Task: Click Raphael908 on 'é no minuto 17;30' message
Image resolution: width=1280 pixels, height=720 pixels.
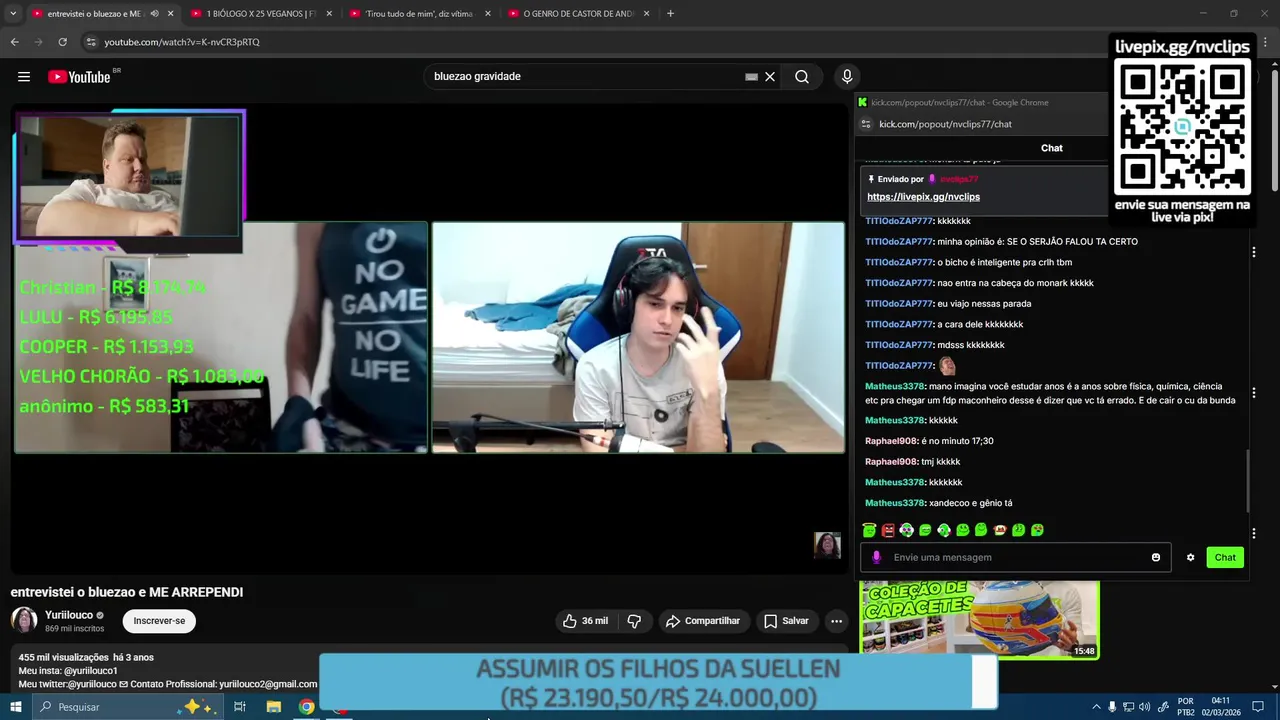Action: [891, 441]
